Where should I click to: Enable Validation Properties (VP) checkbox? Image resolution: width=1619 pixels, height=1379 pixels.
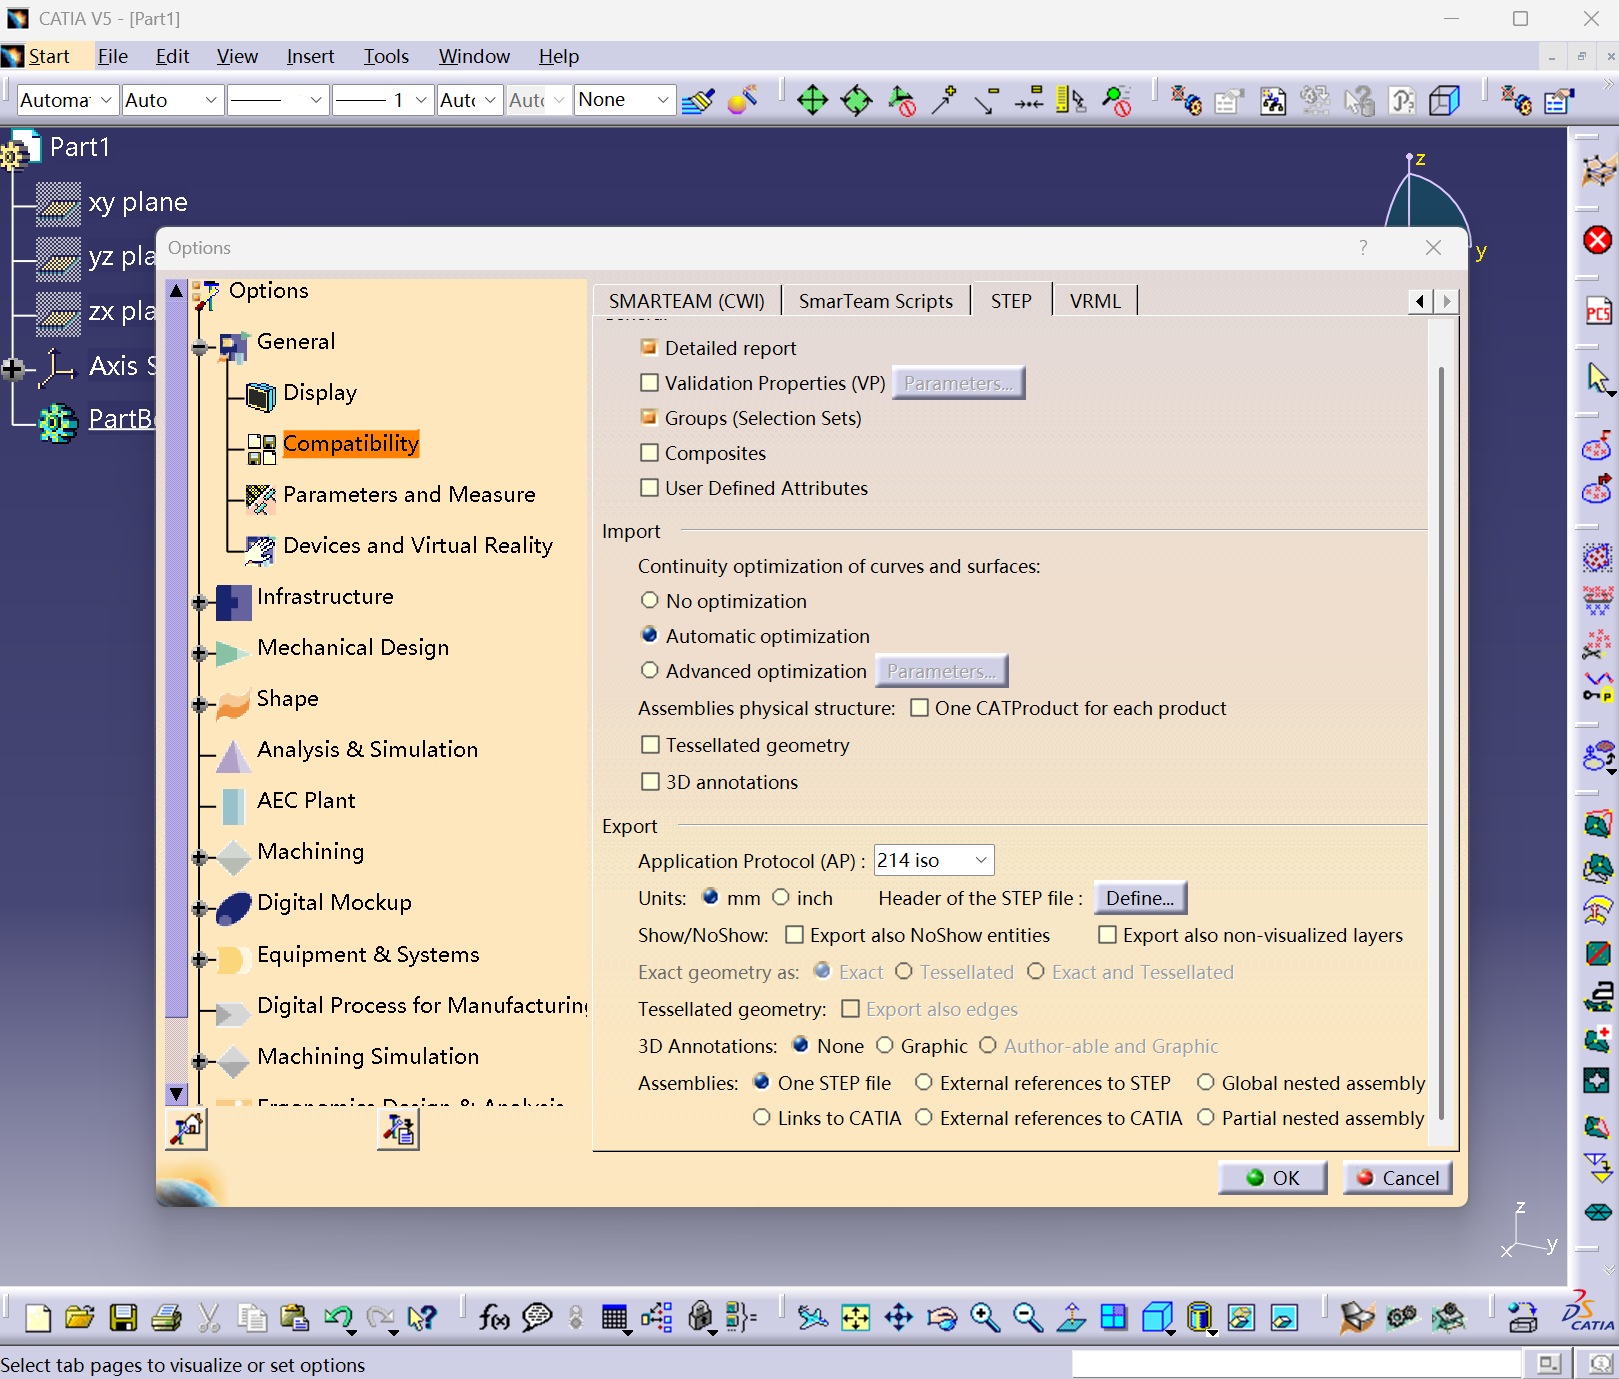pos(649,382)
